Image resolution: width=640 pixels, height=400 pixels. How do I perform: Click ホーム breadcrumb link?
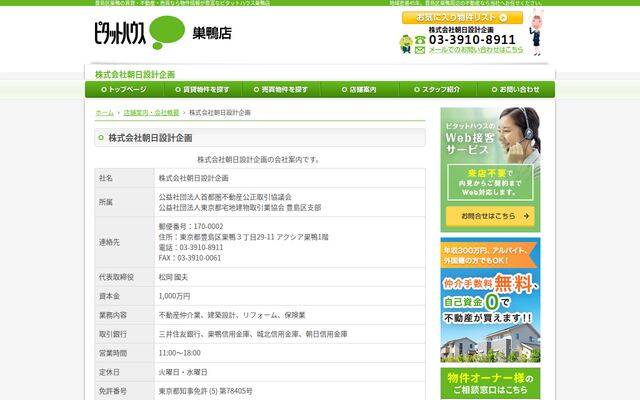pyautogui.click(x=104, y=113)
